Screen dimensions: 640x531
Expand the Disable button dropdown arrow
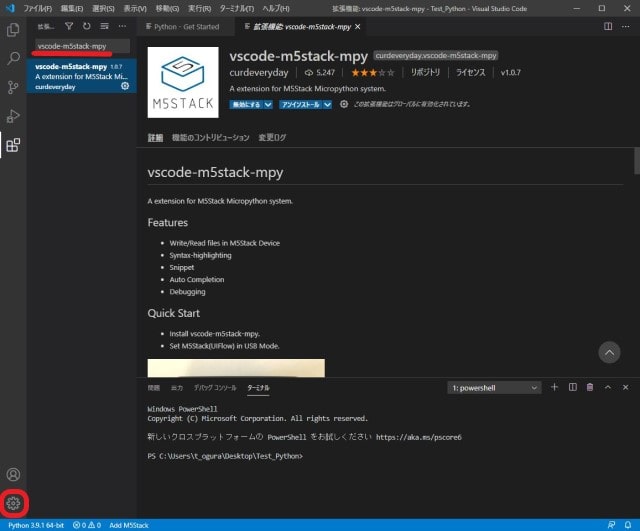point(268,104)
